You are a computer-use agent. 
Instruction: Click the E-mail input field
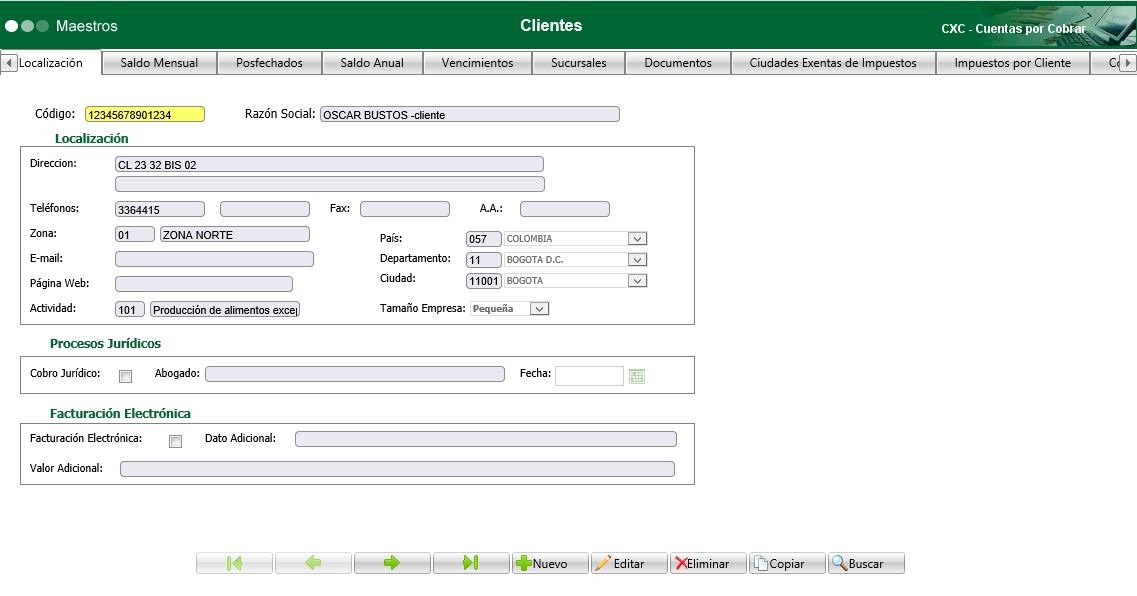point(214,259)
